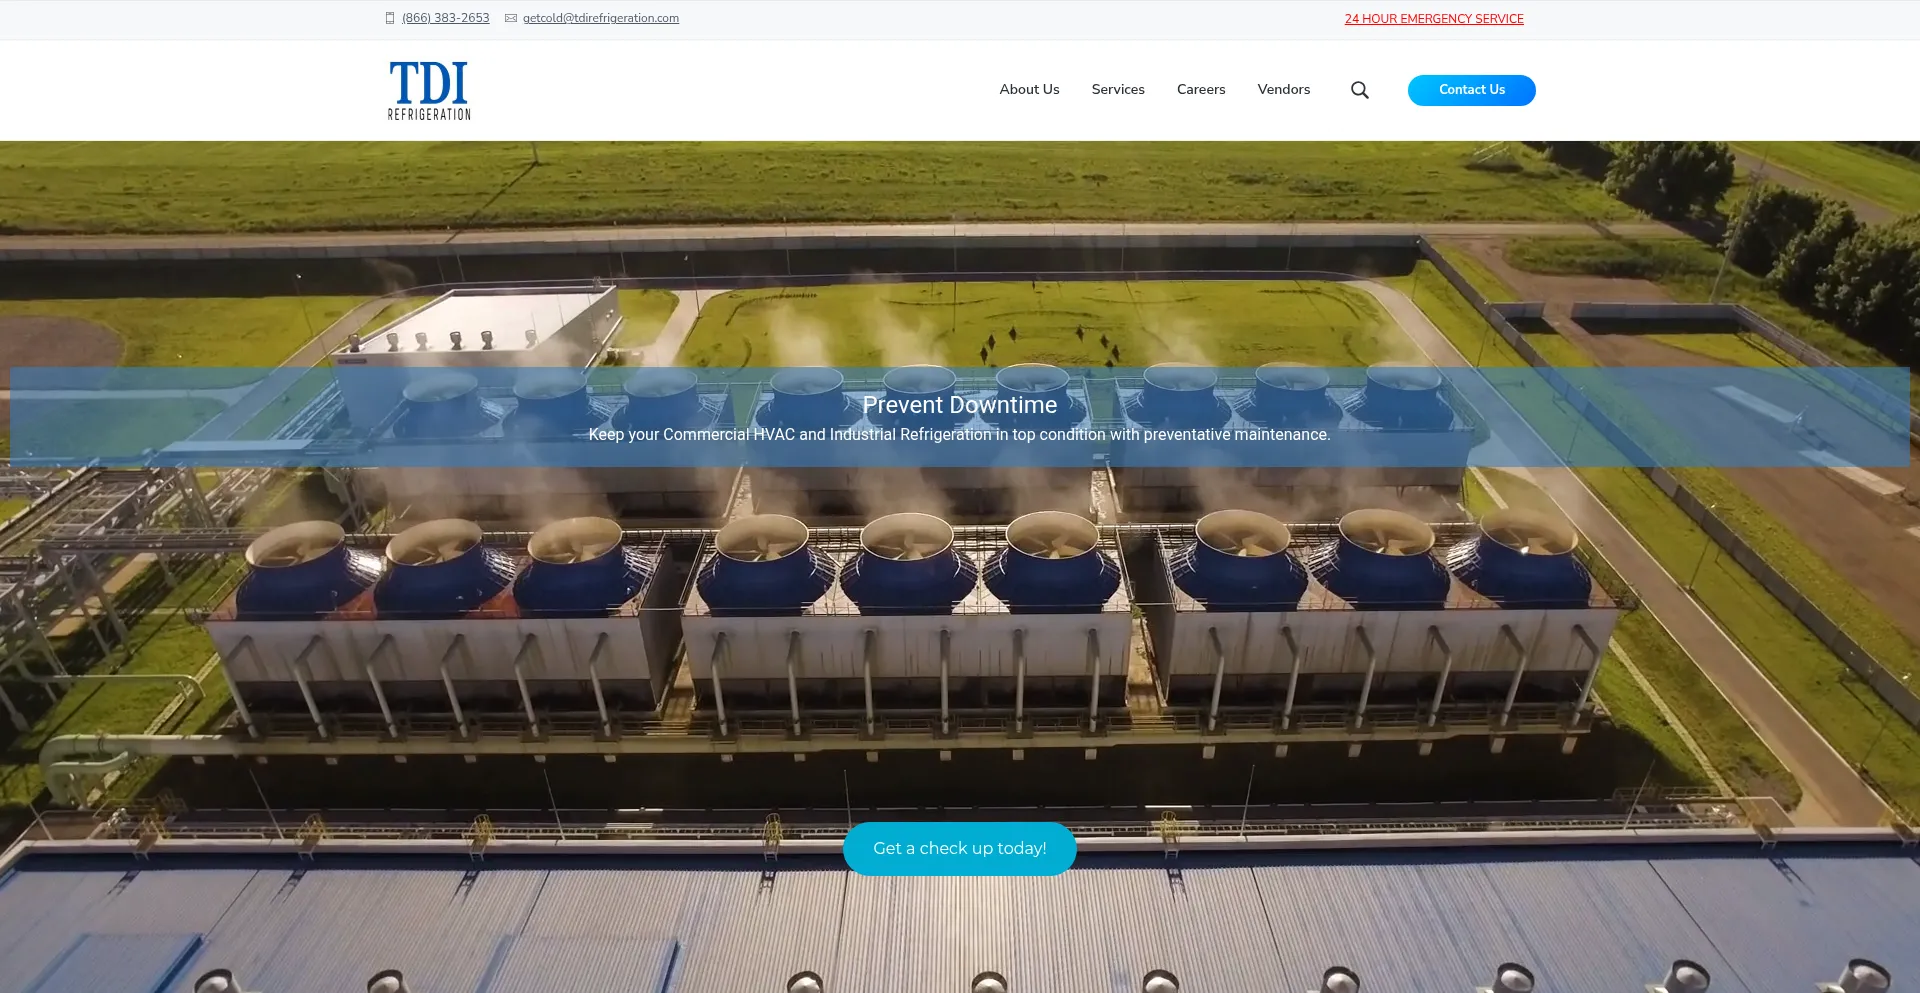Click the Prevent Downtime heading

click(x=959, y=405)
